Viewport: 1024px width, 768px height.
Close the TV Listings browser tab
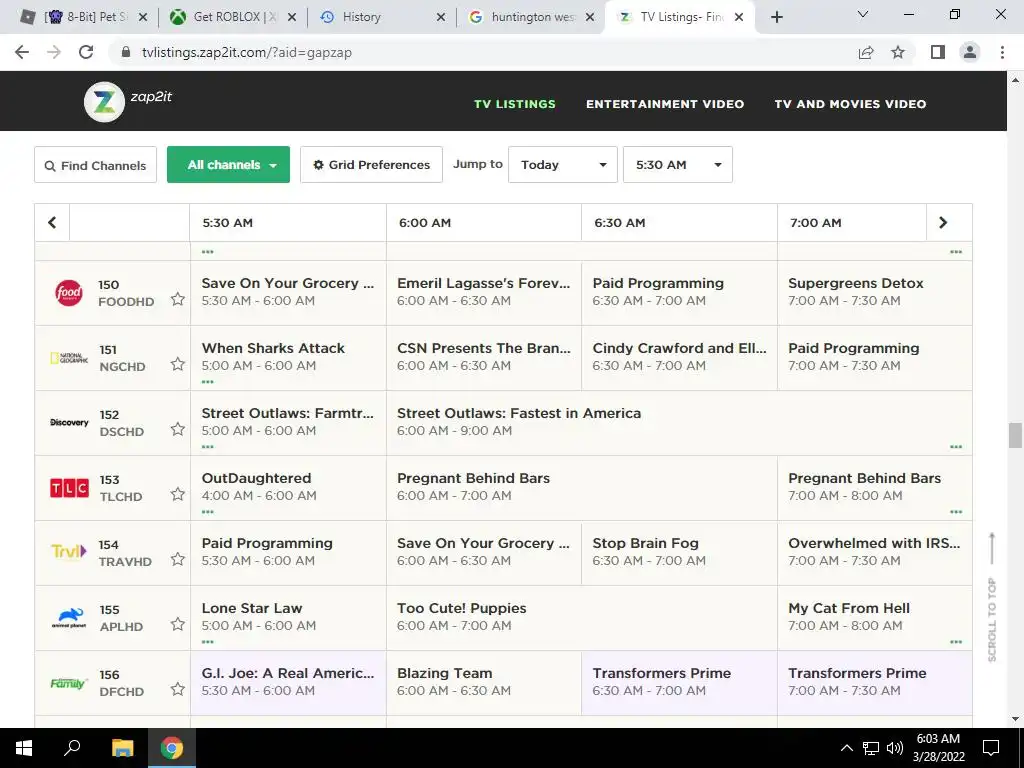coord(739,17)
